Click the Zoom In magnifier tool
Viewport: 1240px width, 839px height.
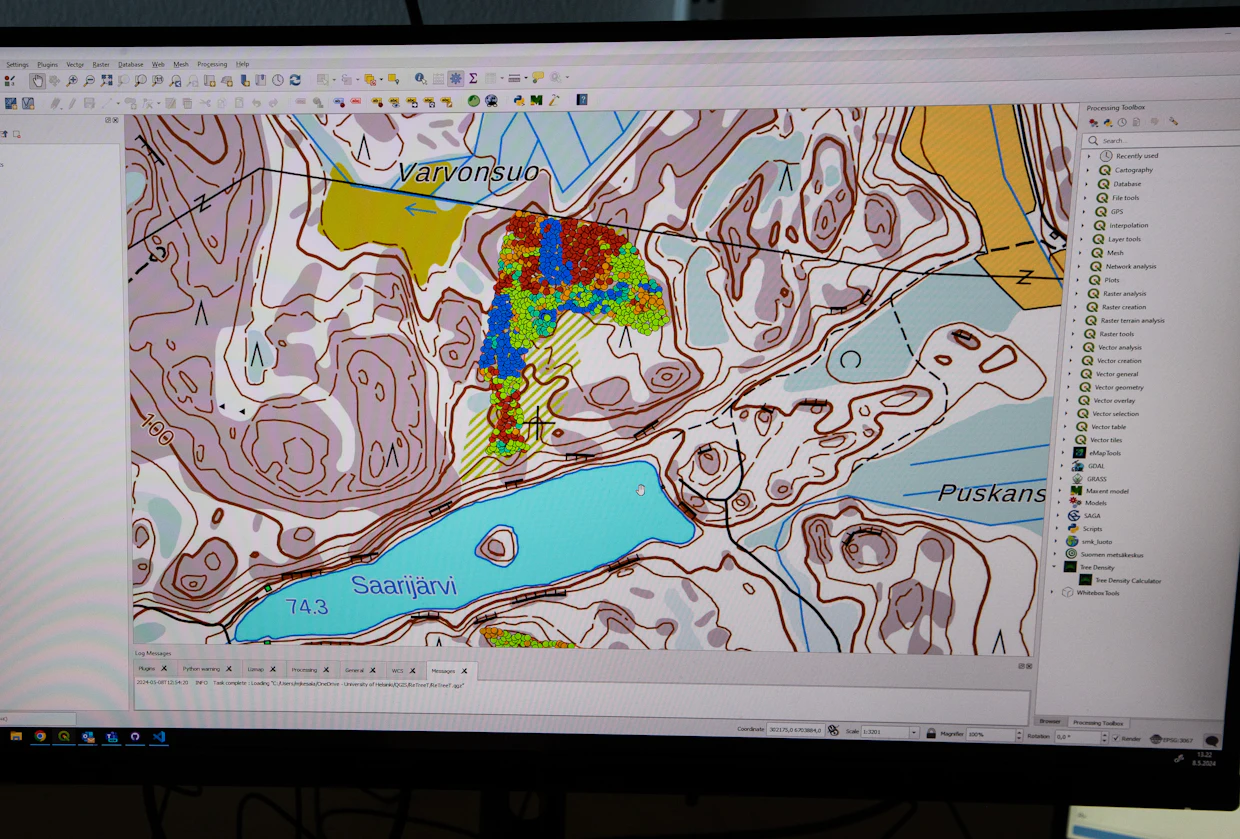pyautogui.click(x=72, y=80)
